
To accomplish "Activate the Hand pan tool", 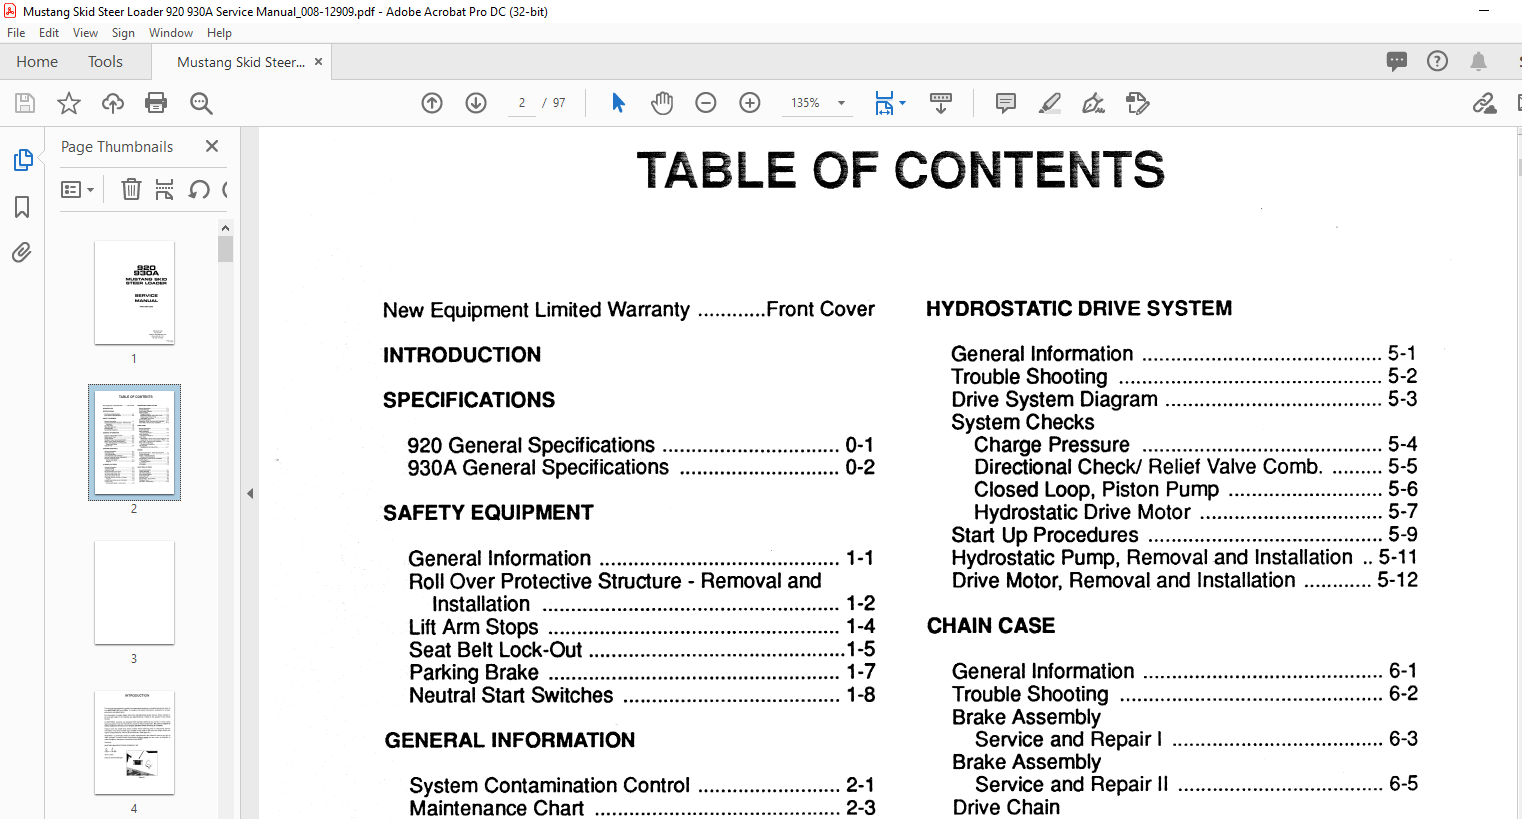I will pyautogui.click(x=662, y=103).
